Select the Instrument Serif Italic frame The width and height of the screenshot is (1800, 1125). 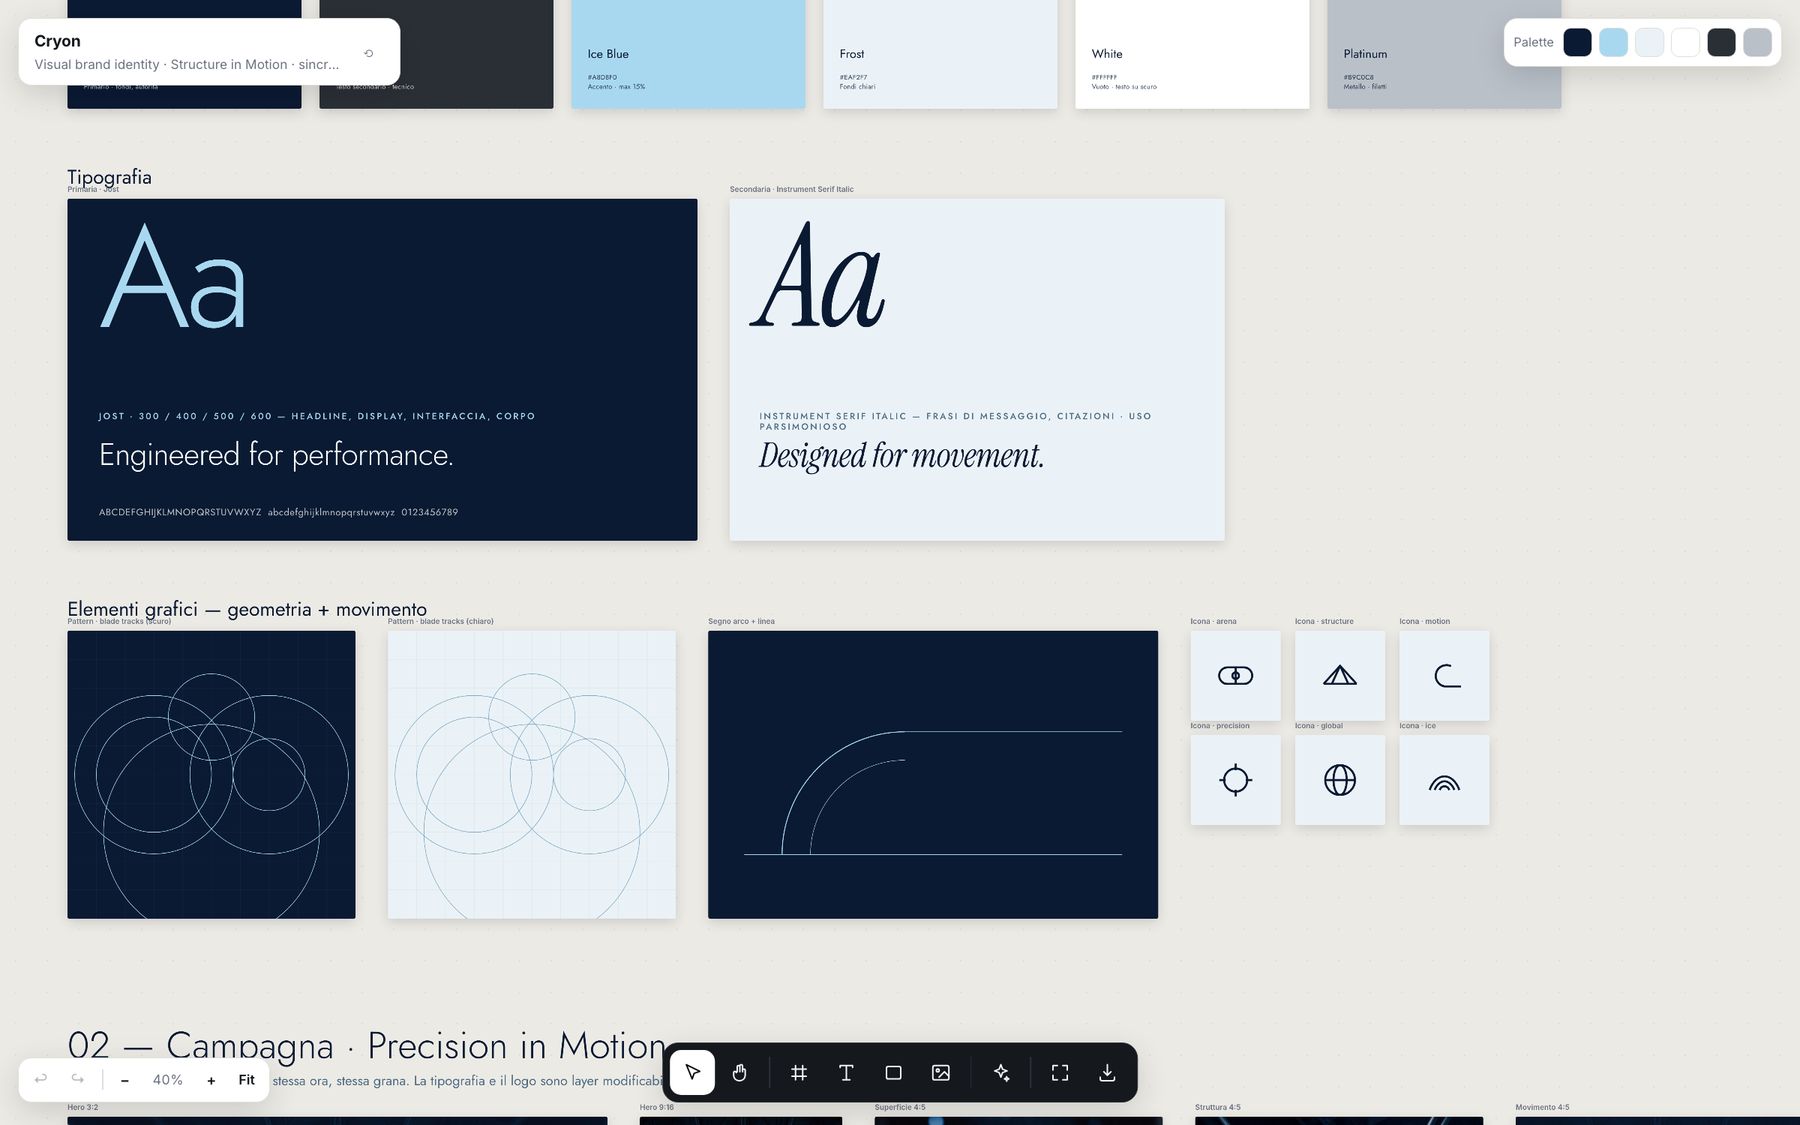tap(977, 370)
